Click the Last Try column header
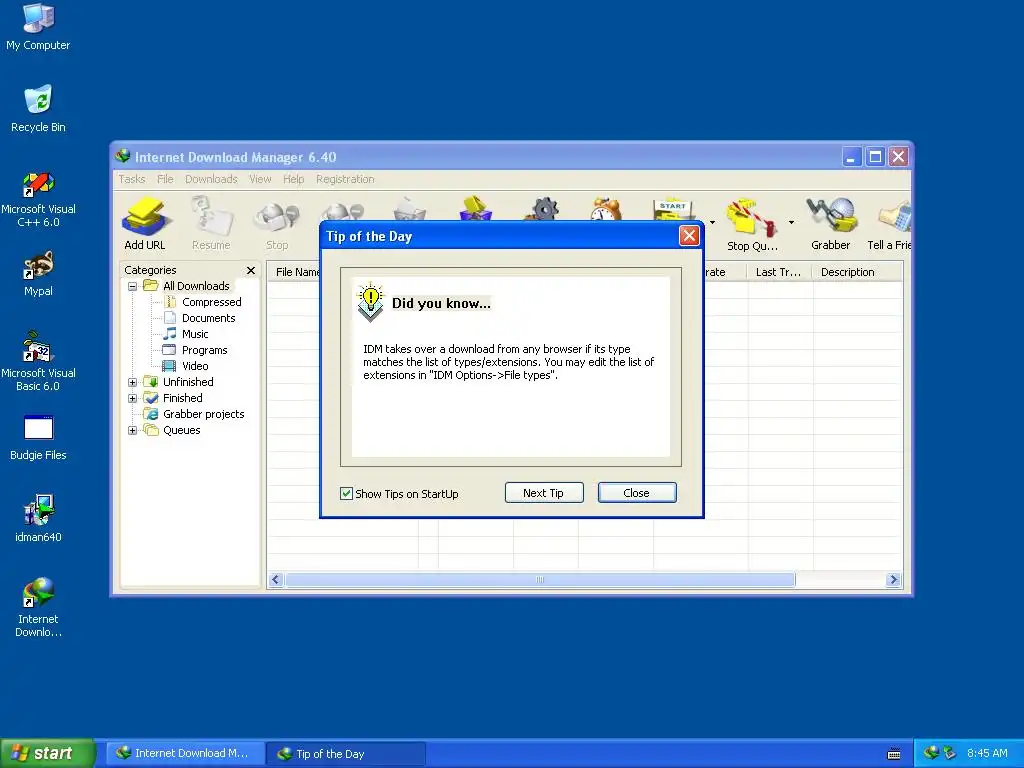1024x768 pixels. point(778,272)
